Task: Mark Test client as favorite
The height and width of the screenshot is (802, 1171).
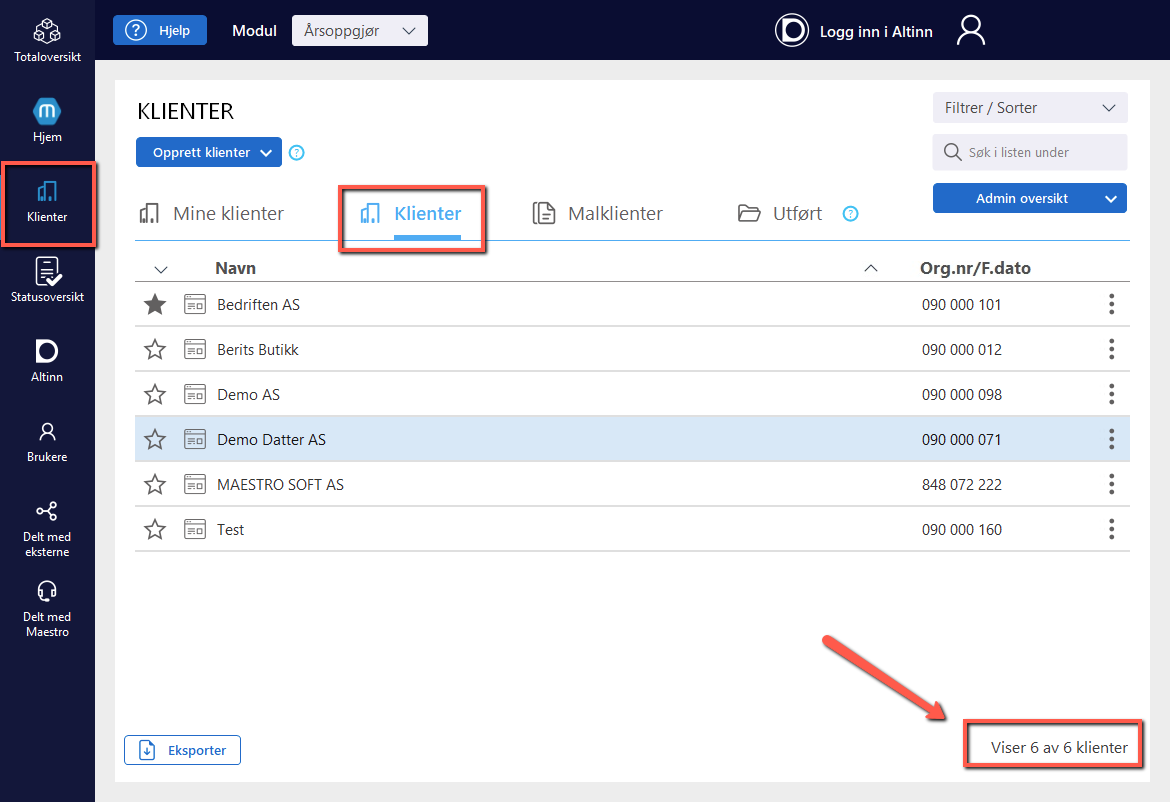Action: click(155, 529)
